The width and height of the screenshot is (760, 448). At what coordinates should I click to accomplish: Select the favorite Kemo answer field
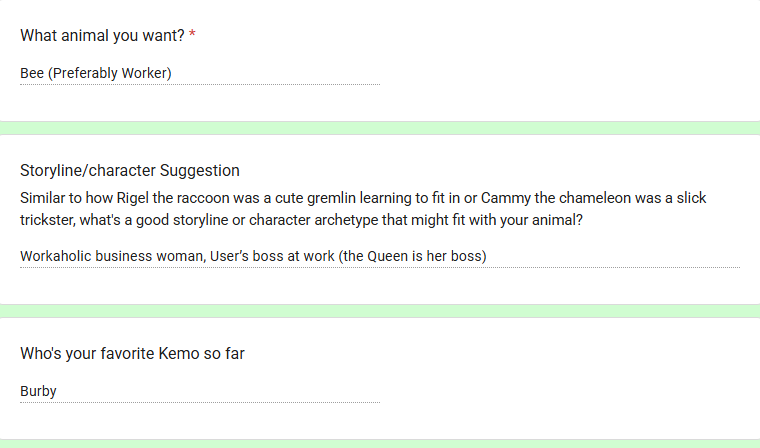point(200,391)
